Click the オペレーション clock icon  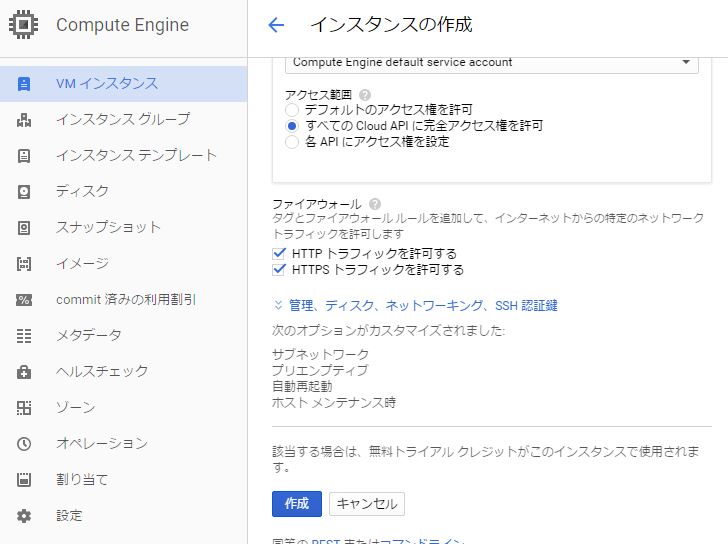click(24, 444)
